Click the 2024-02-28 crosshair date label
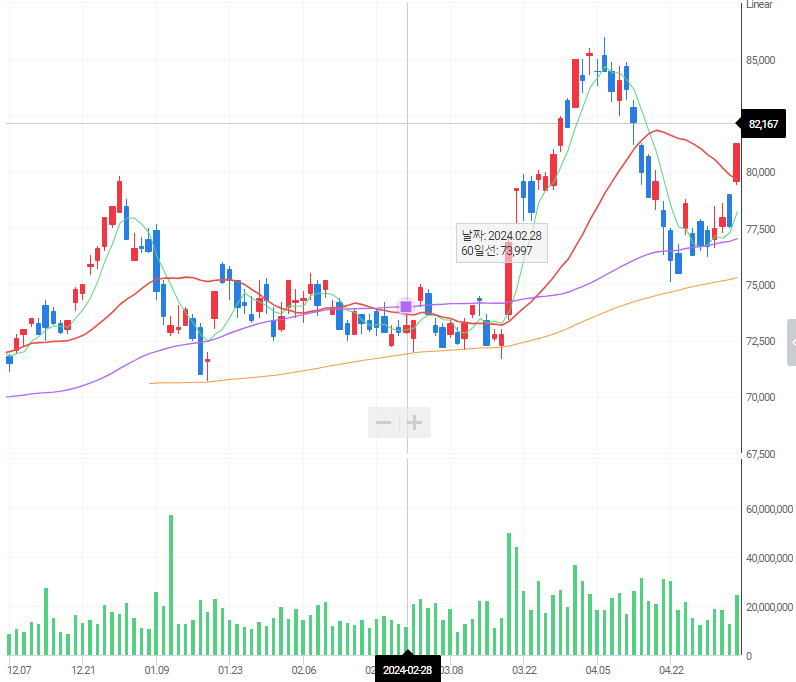796x682 pixels. click(408, 670)
